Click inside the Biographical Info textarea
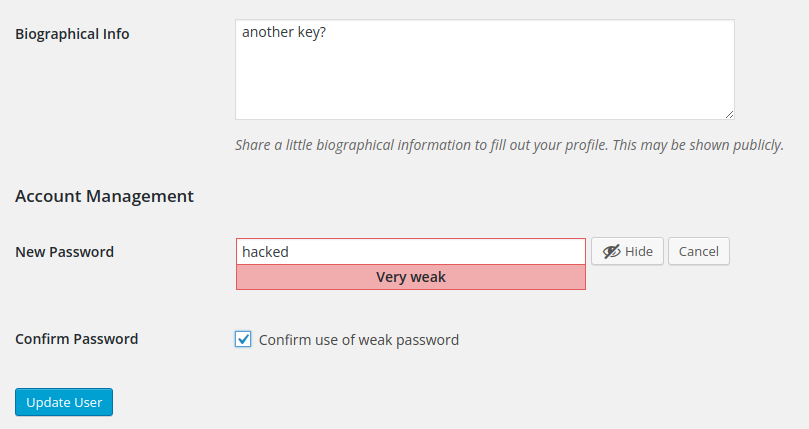The width and height of the screenshot is (809, 429). [x=485, y=70]
